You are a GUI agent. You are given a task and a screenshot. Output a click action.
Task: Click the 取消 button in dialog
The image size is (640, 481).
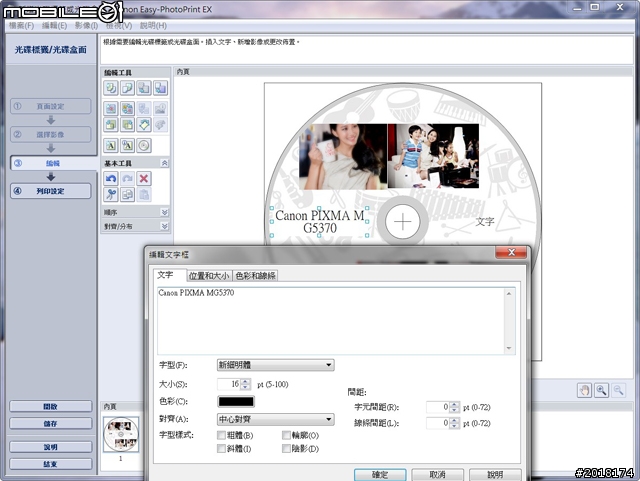pos(437,474)
